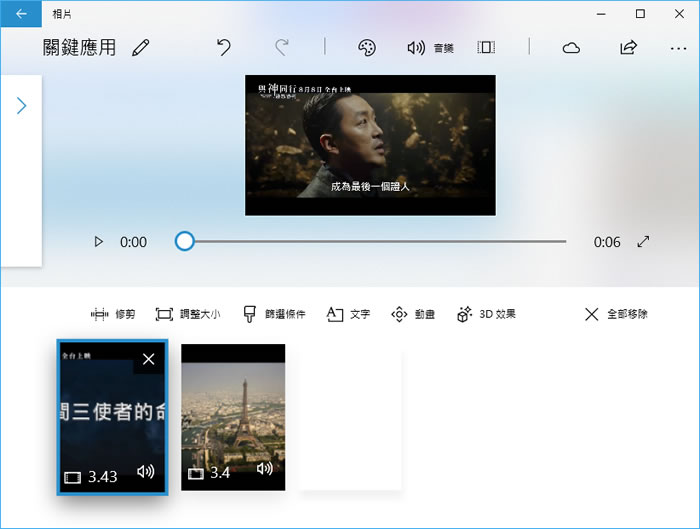Export or share the video
Screen dimensions: 700x529
(628, 47)
